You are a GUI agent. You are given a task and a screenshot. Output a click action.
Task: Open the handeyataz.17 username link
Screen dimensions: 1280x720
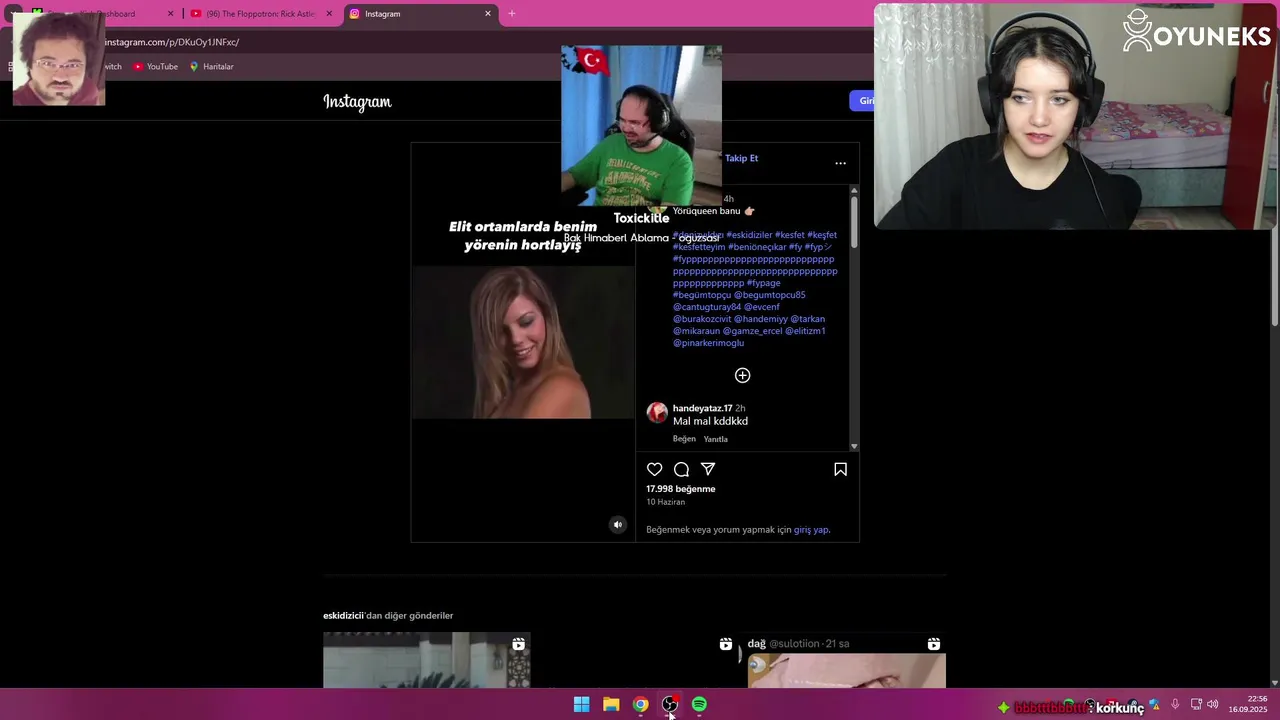click(x=702, y=408)
